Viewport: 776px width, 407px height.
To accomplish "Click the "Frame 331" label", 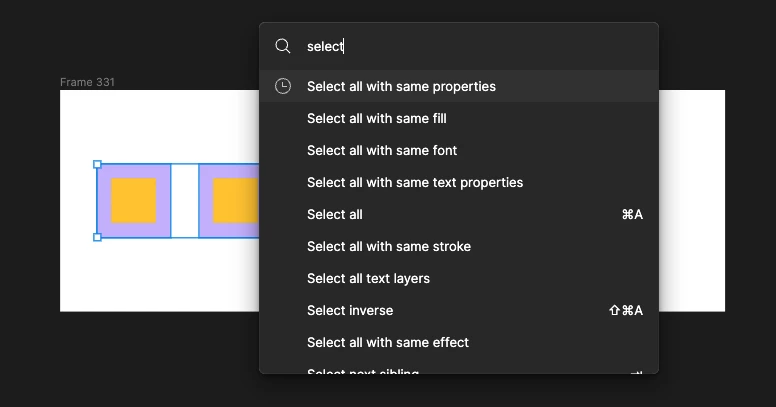I will coord(87,82).
